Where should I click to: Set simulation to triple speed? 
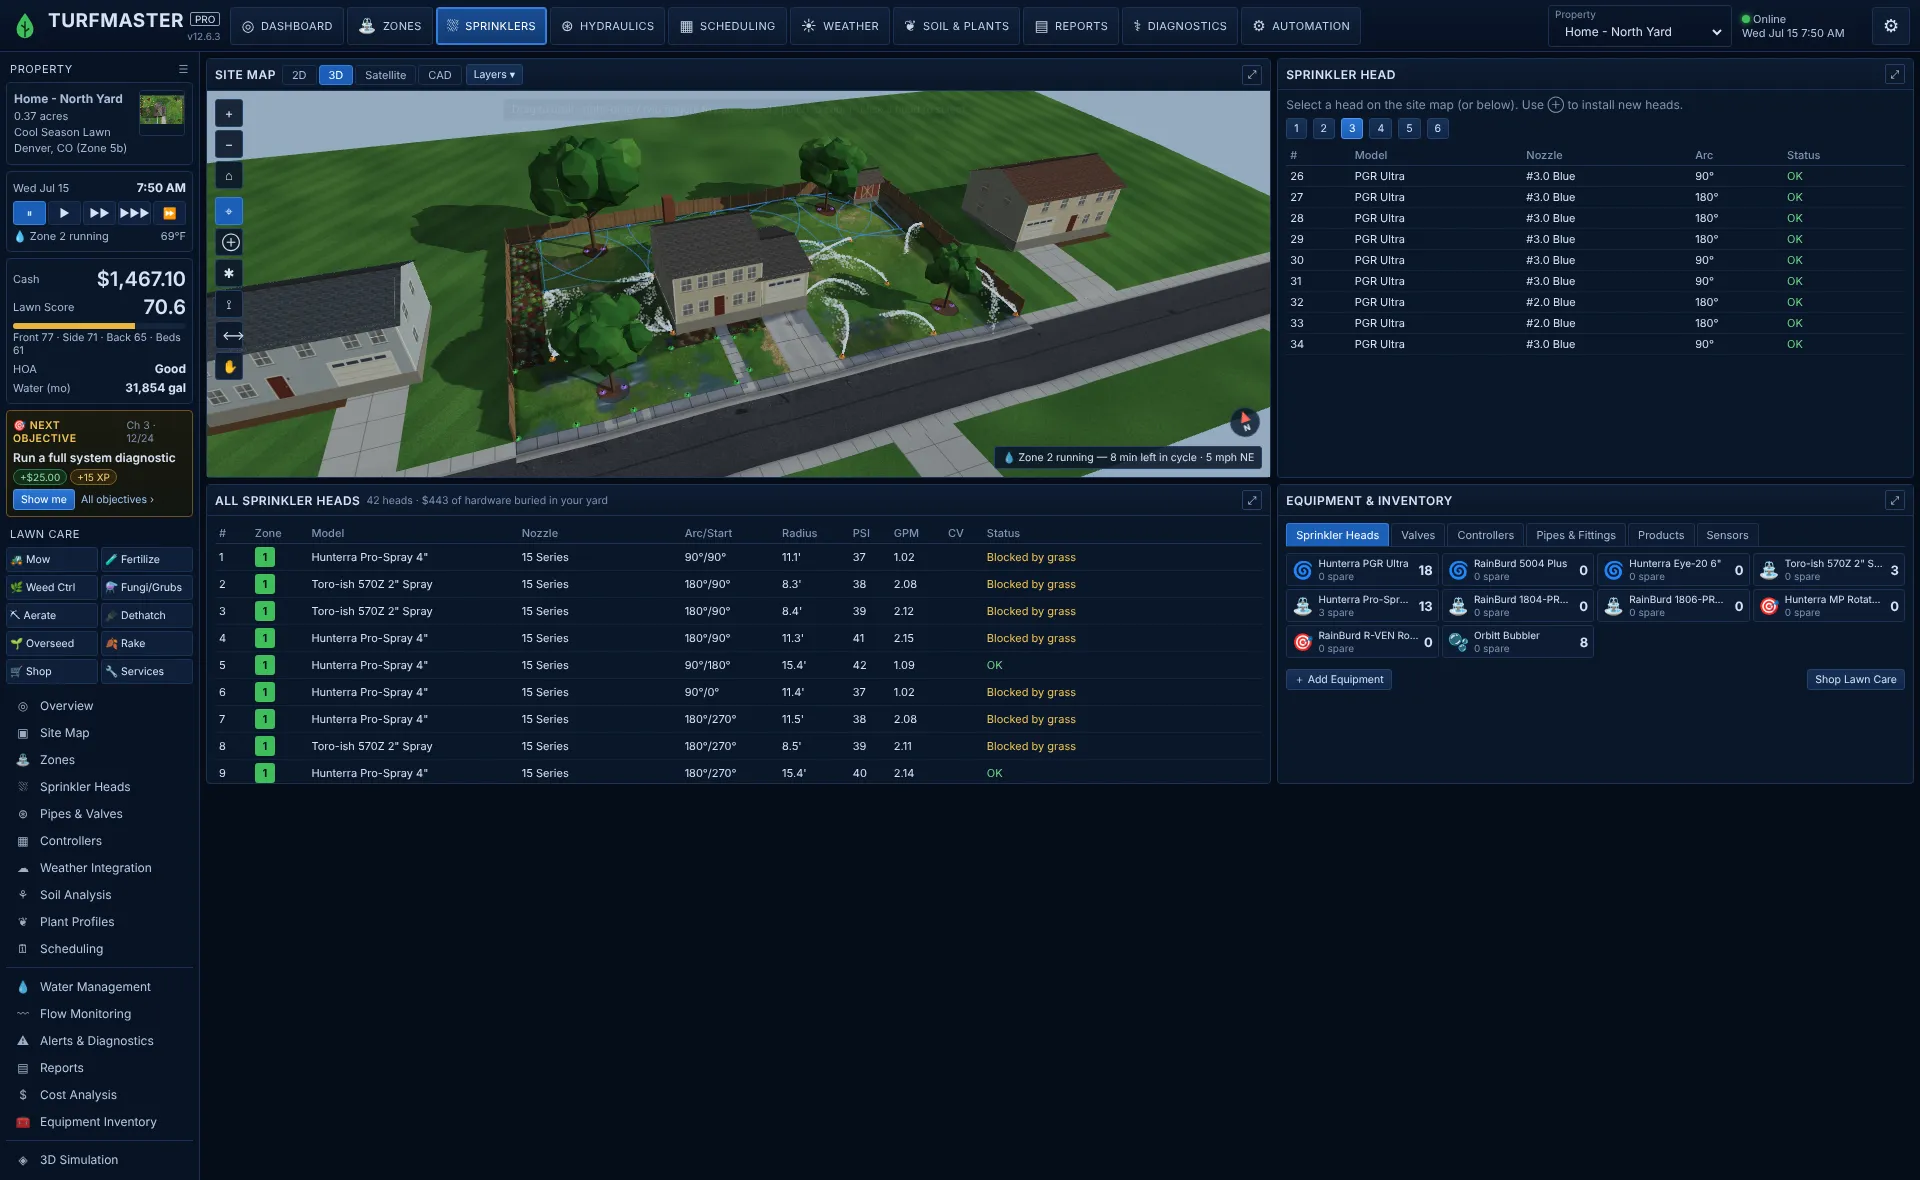pos(134,213)
